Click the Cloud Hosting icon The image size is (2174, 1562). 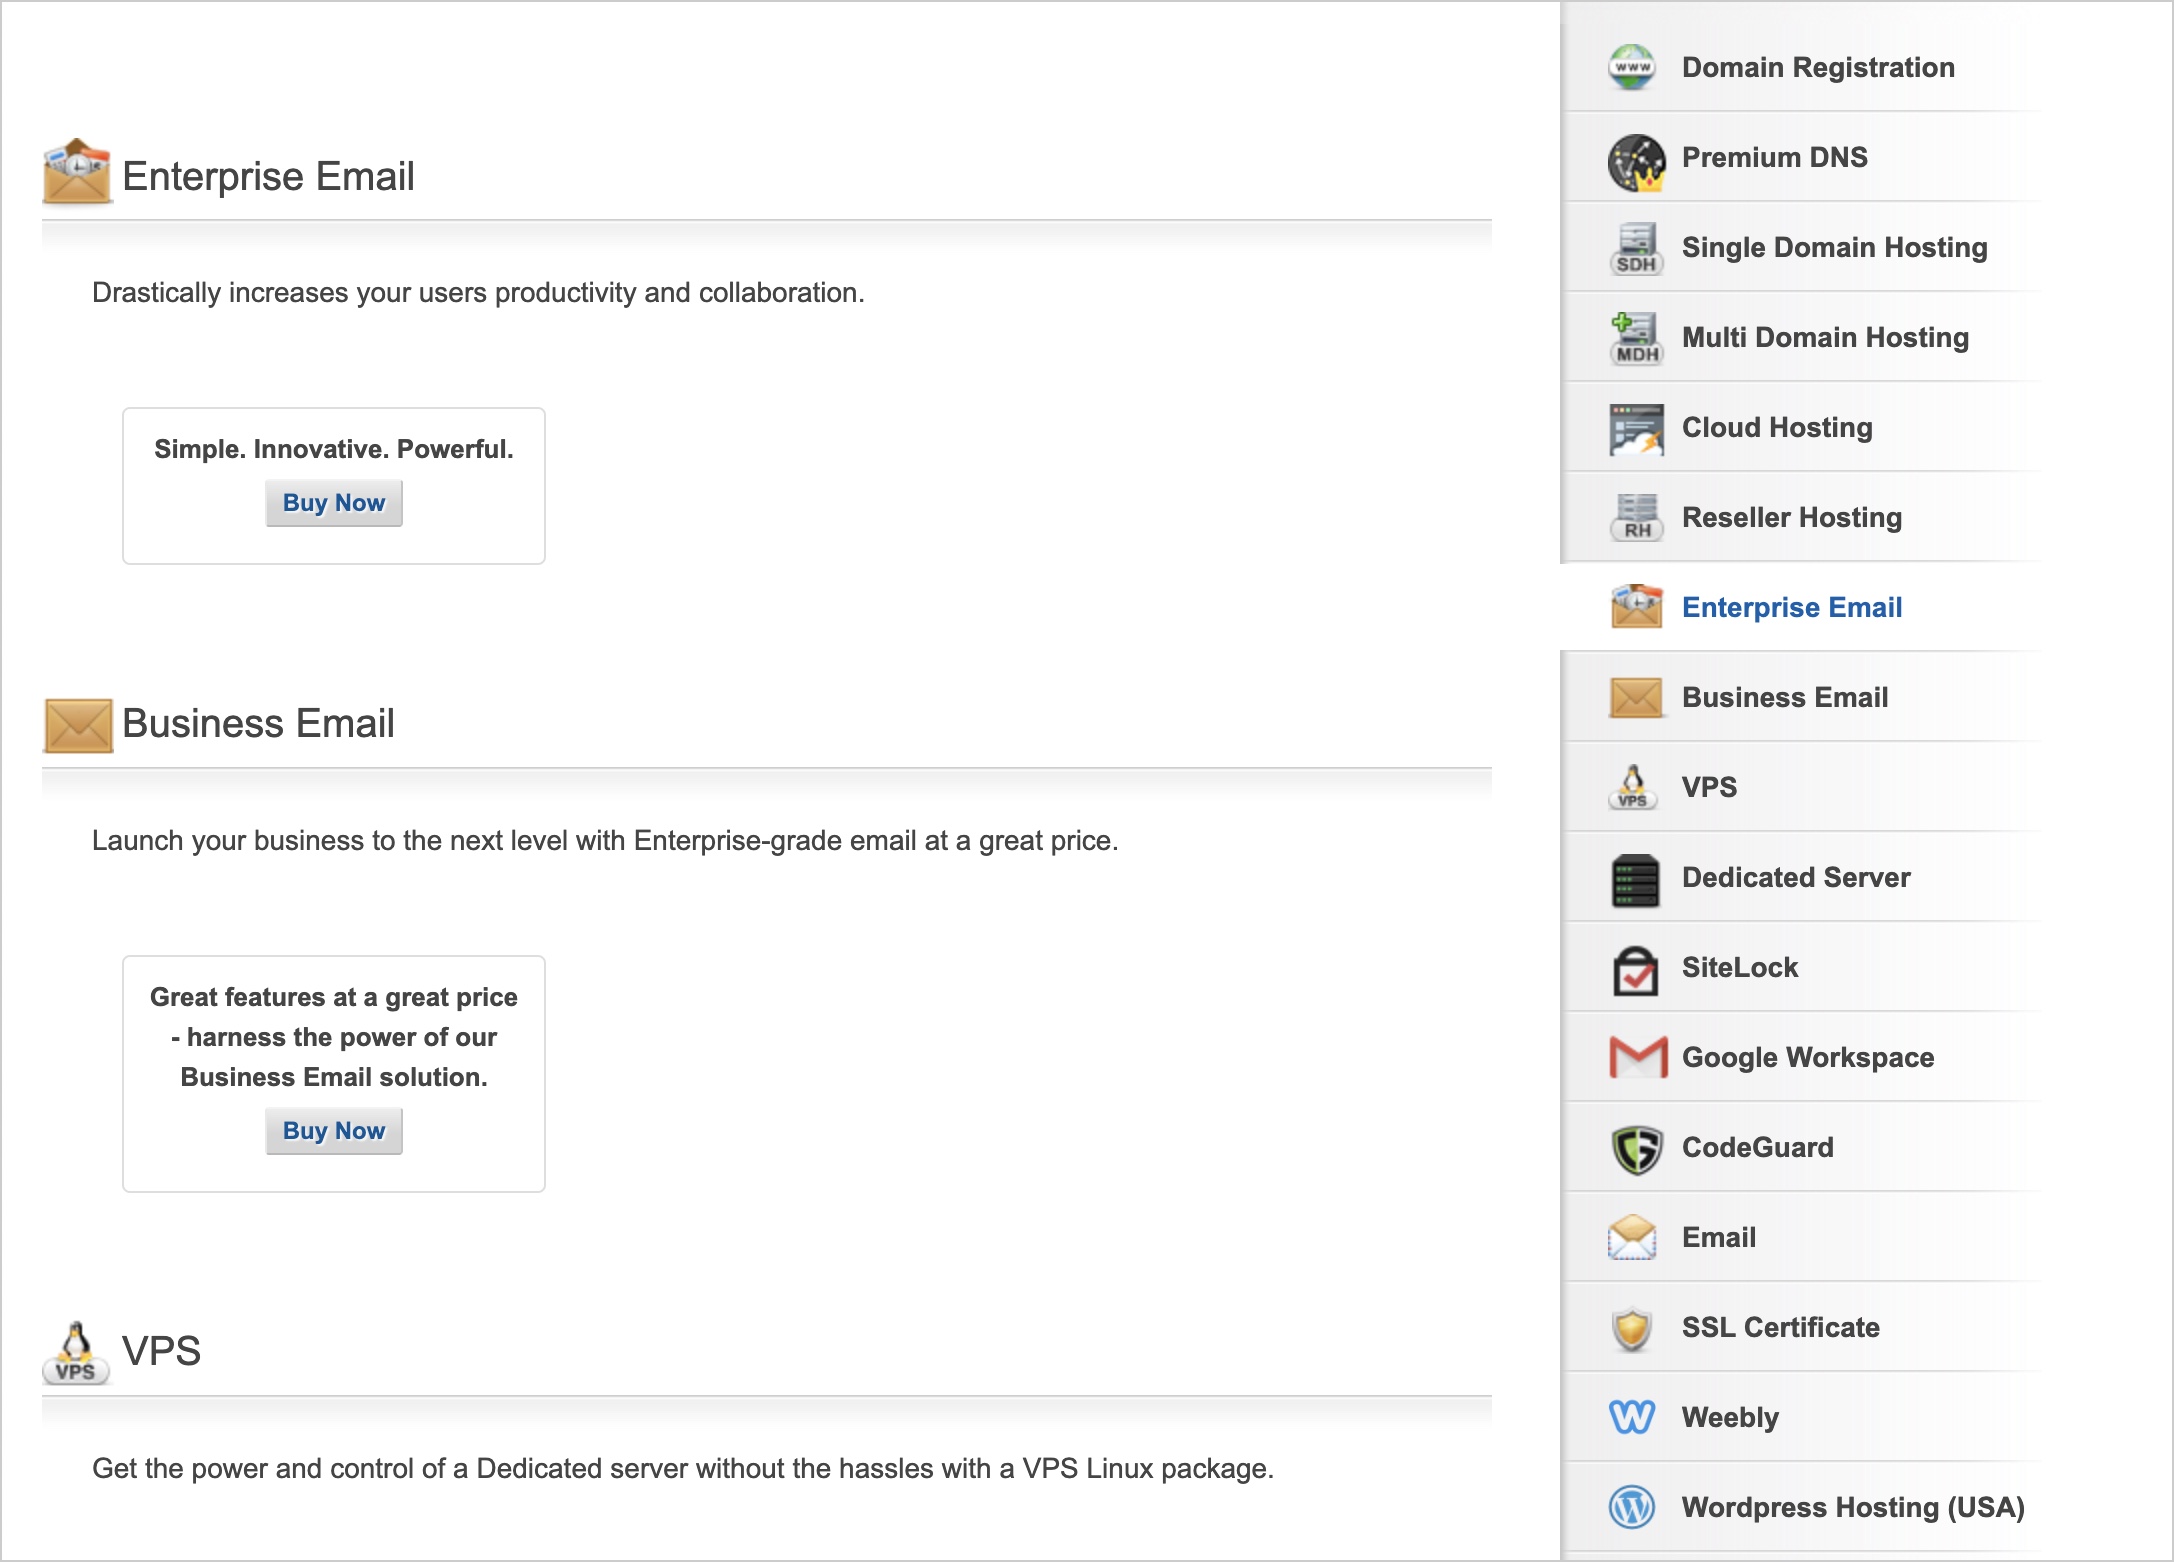pyautogui.click(x=1636, y=429)
